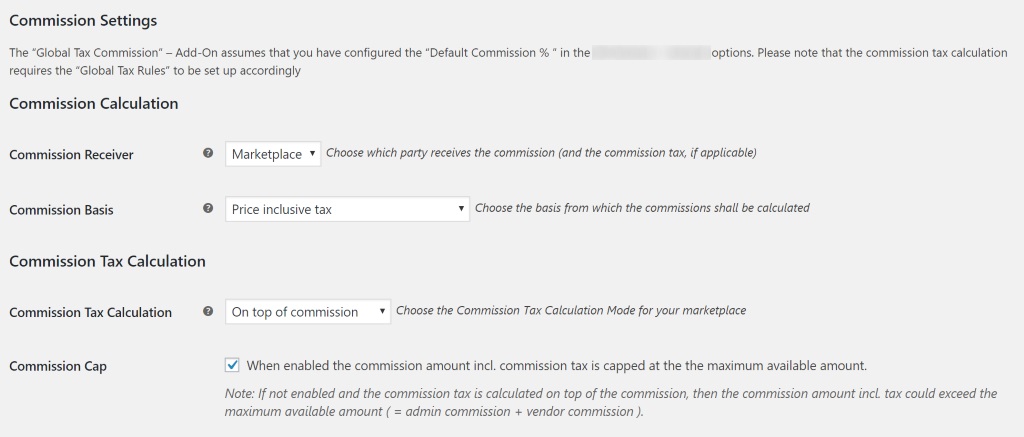Open the help tooltip icon for Commission Receiver
The image size is (1024, 437).
[208, 154]
